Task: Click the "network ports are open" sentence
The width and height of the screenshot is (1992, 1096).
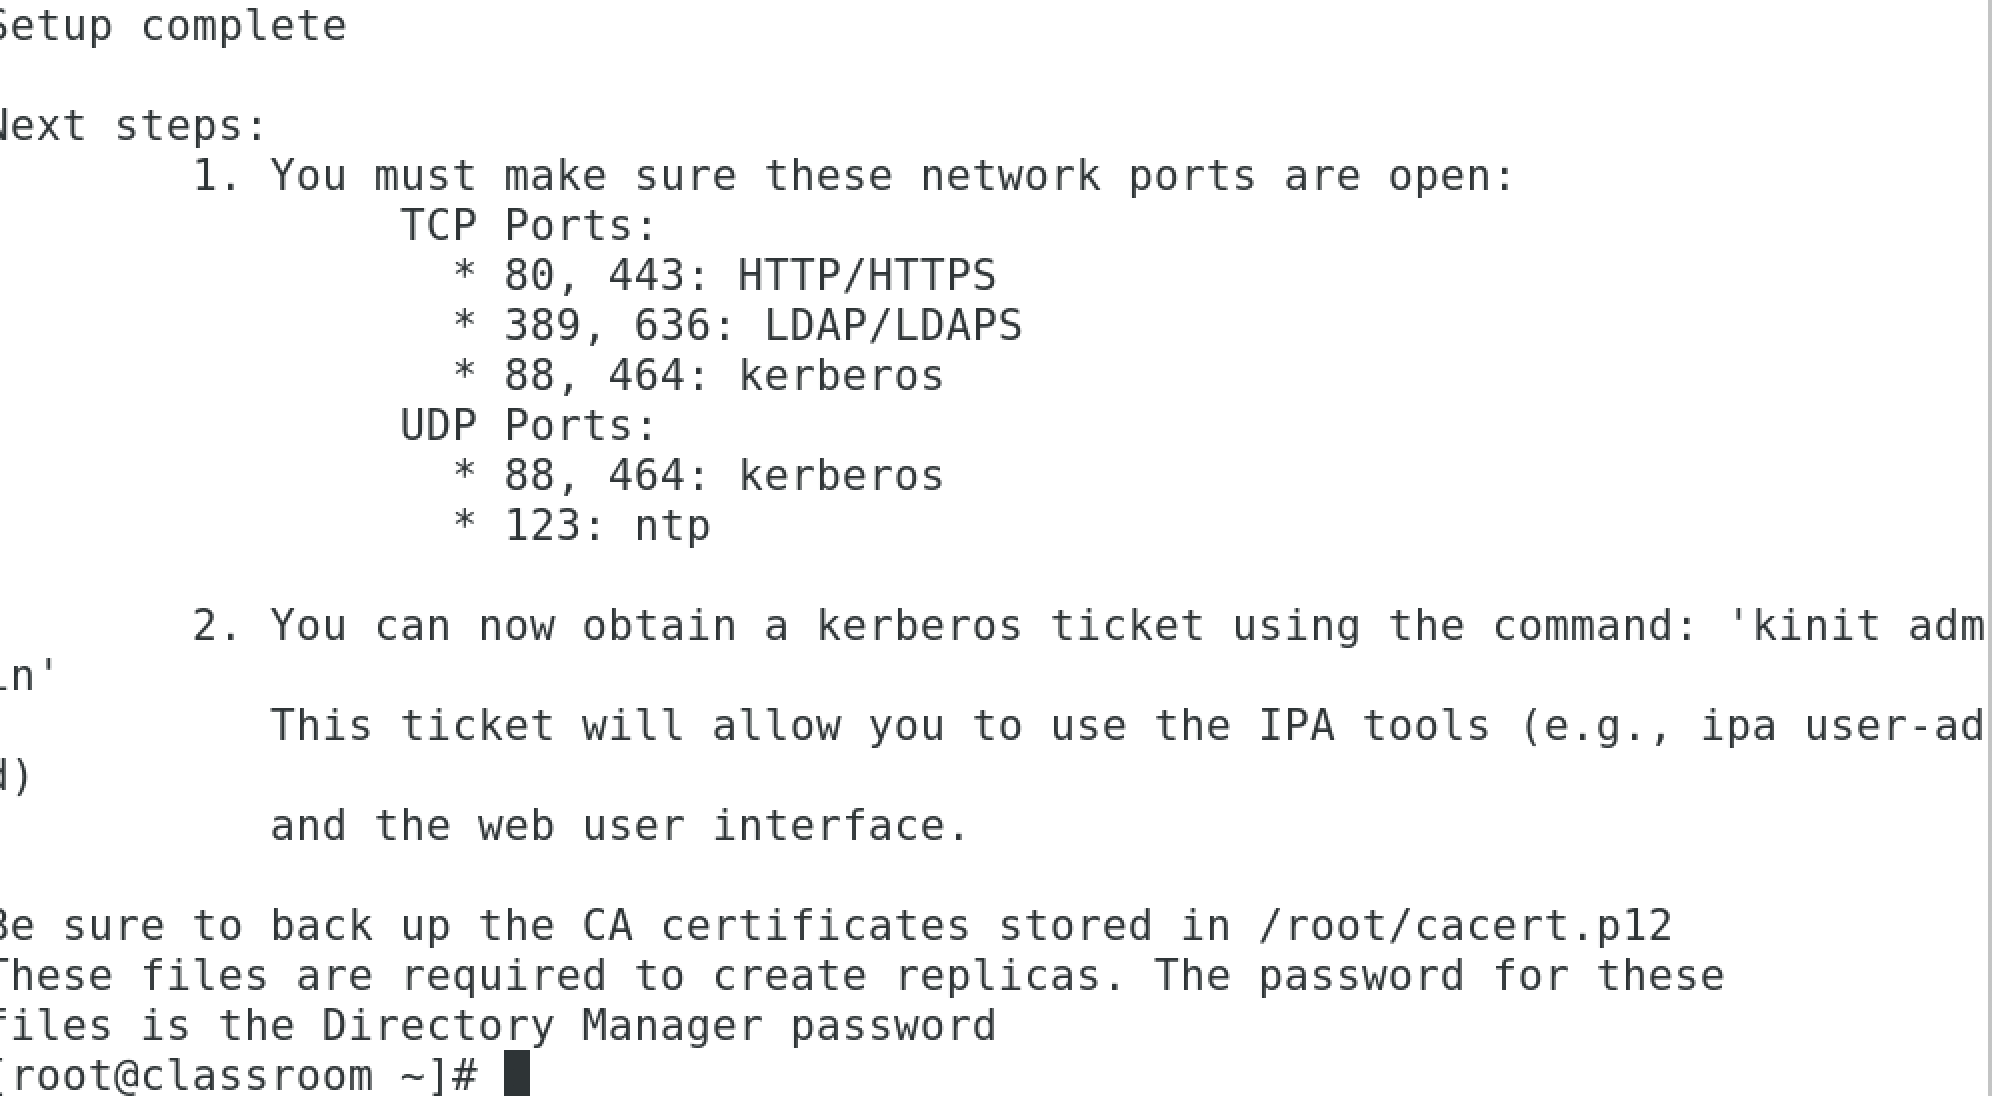Action: click(x=1216, y=176)
